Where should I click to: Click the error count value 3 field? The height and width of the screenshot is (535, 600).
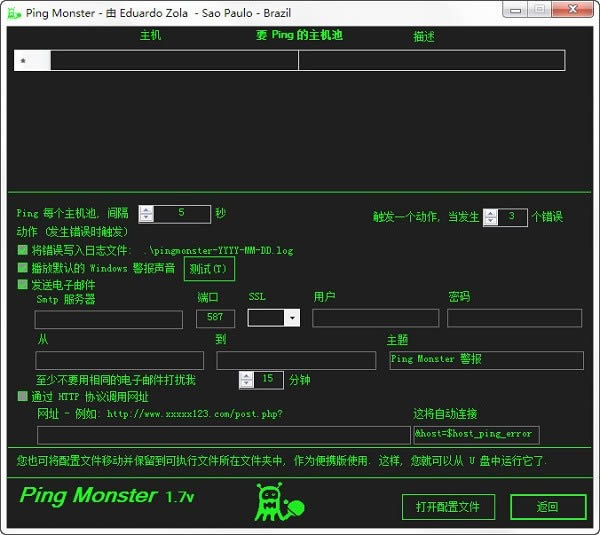(x=512, y=217)
